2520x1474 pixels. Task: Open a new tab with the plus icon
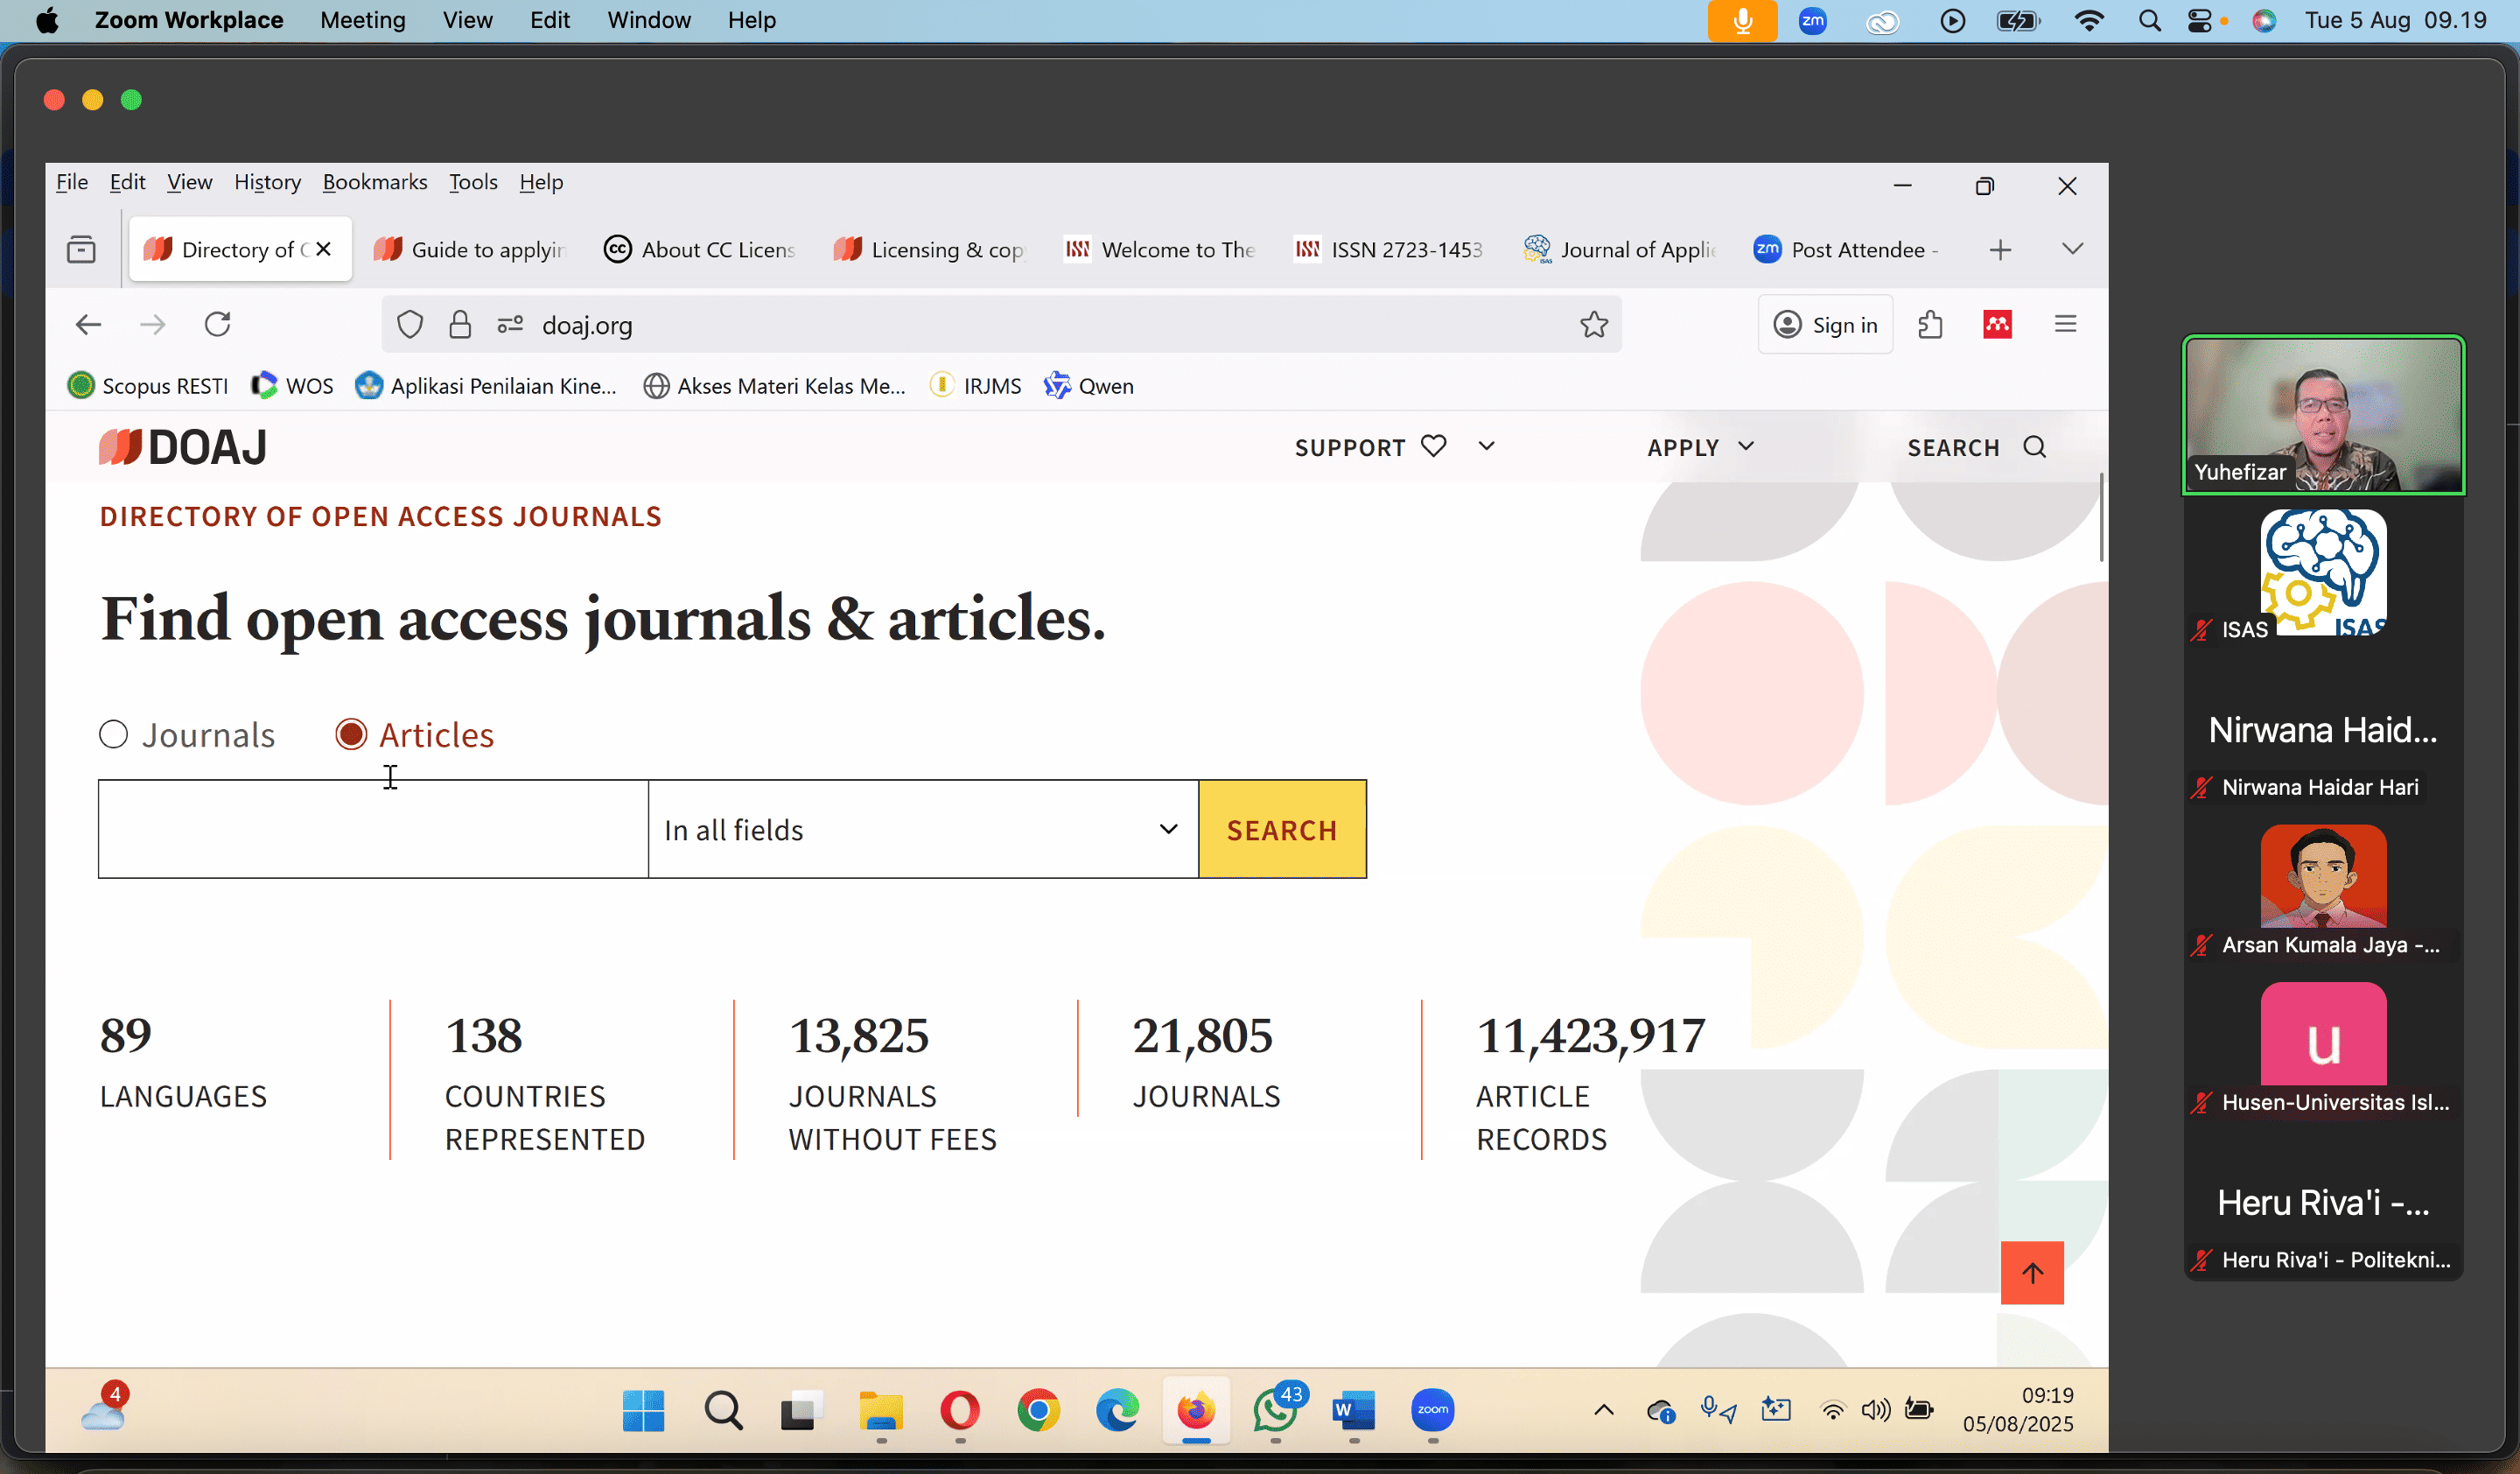tap(2000, 250)
